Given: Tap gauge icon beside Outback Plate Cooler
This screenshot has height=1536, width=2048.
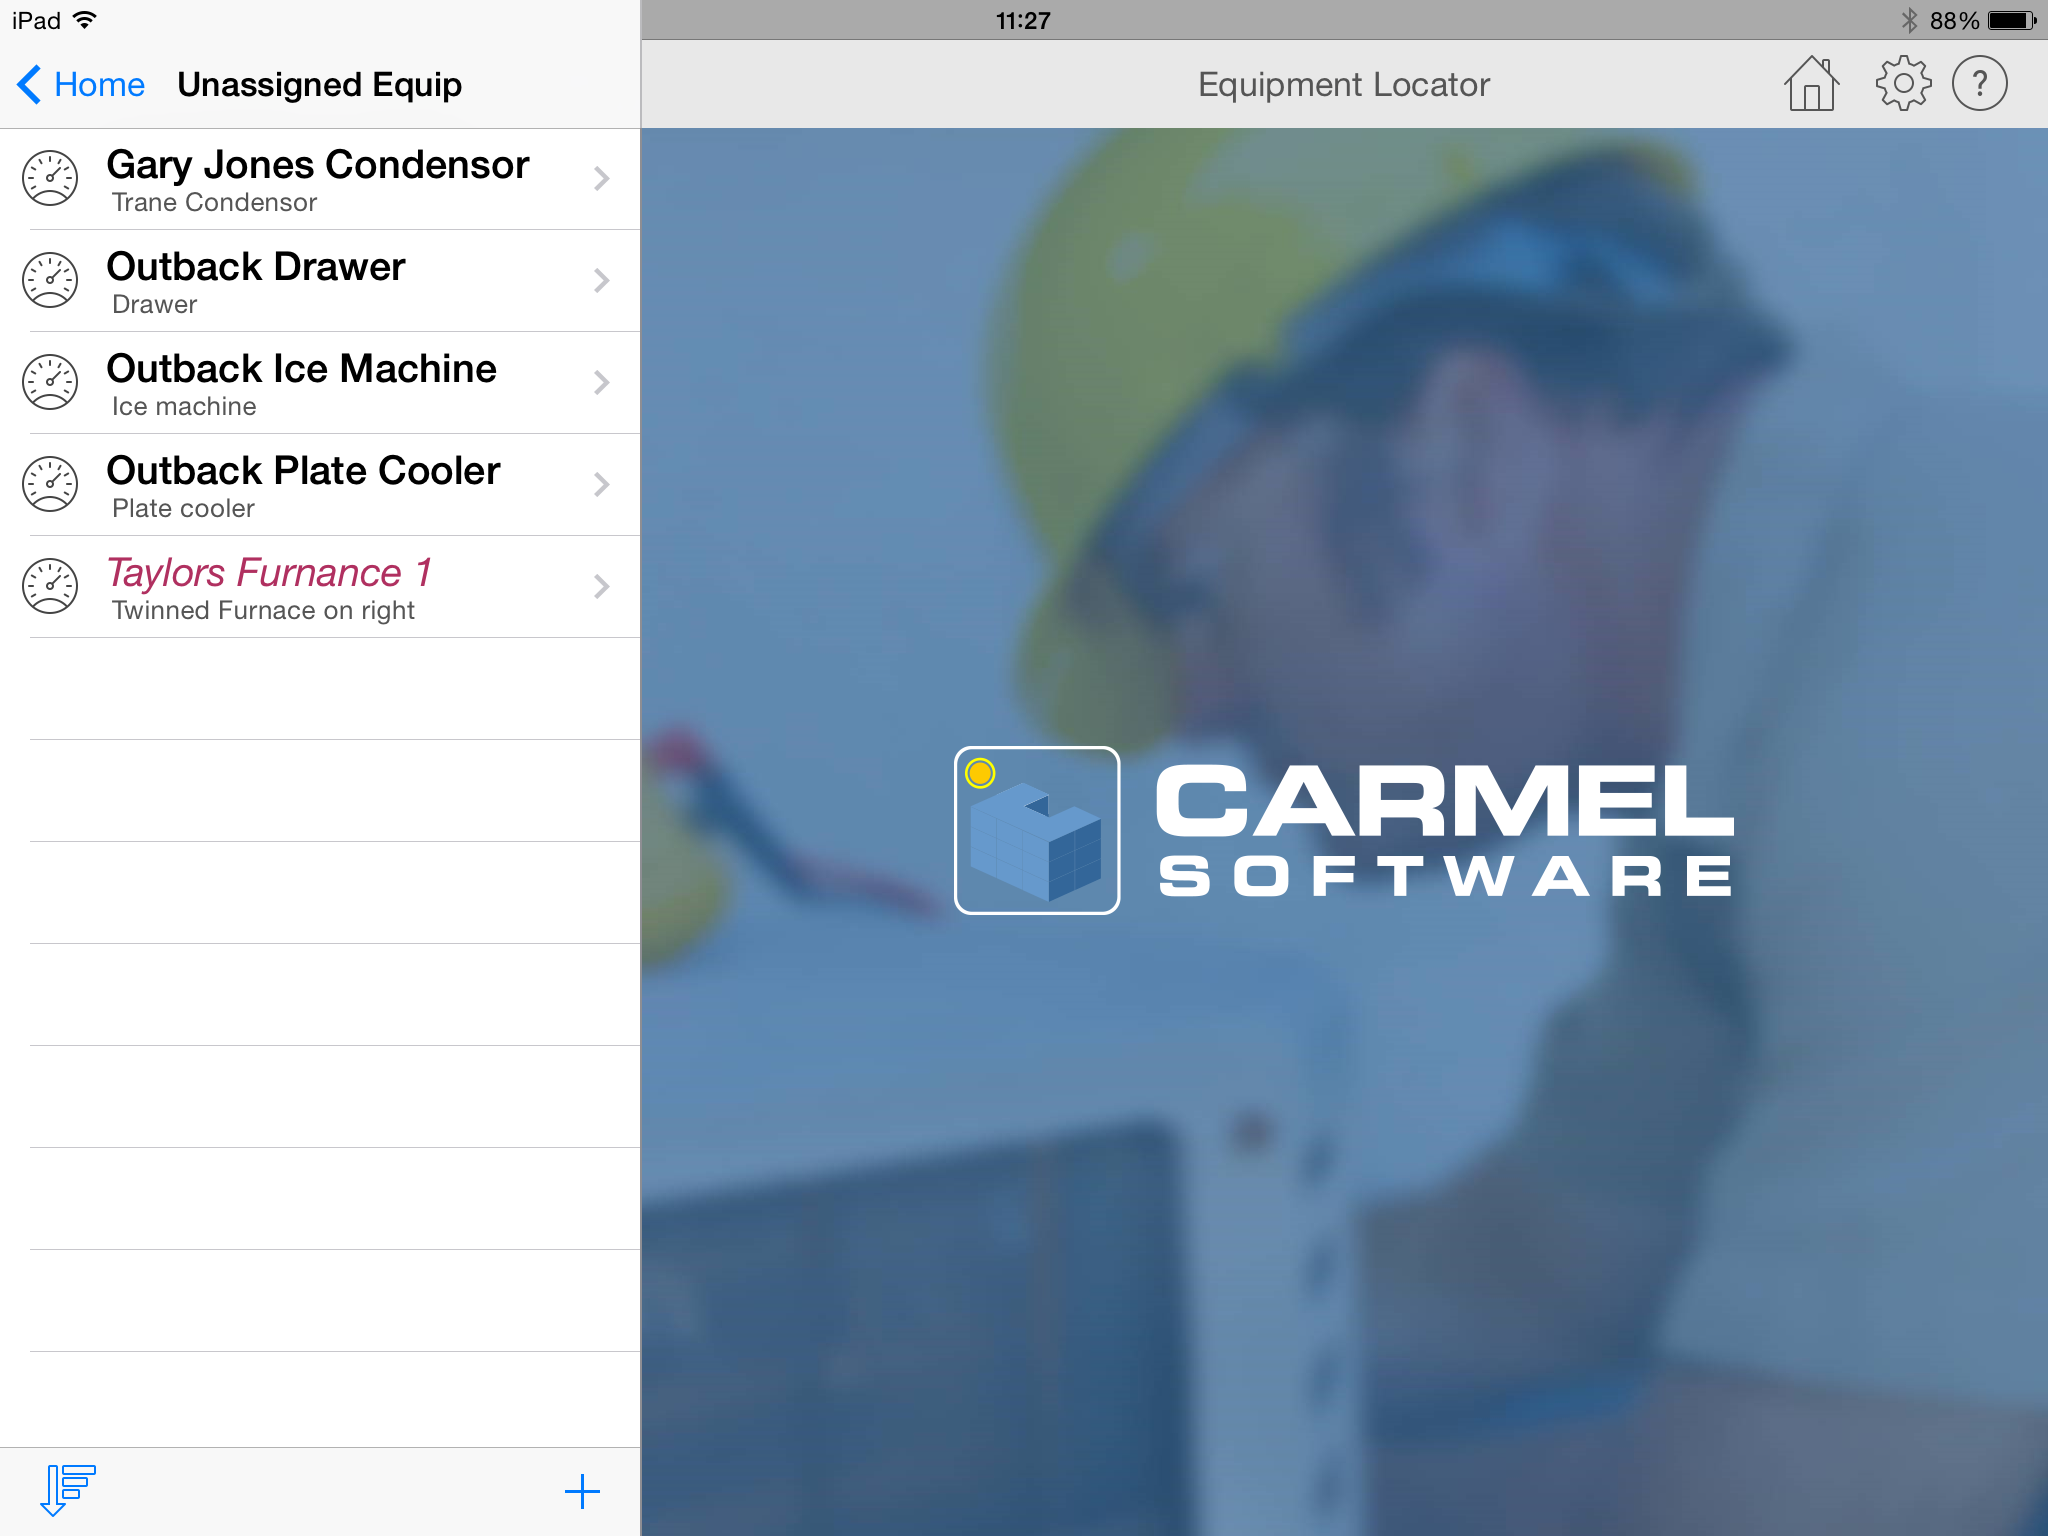Looking at the screenshot, I should click(50, 485).
